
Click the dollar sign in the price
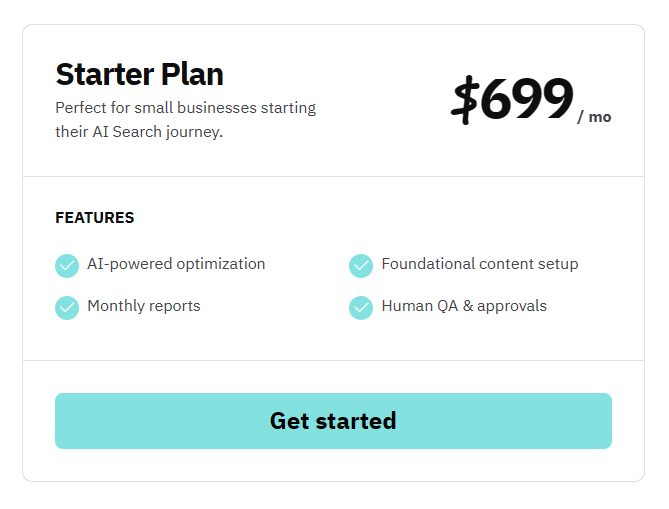coord(465,100)
